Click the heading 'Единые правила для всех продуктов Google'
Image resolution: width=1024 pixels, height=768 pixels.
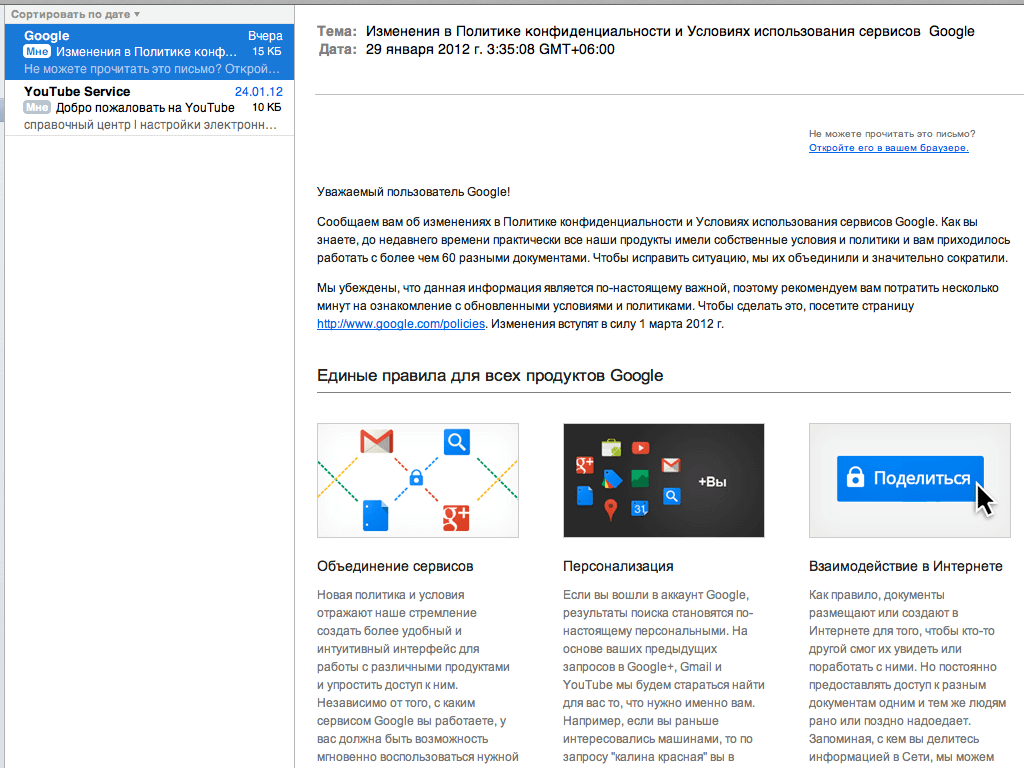(490, 376)
